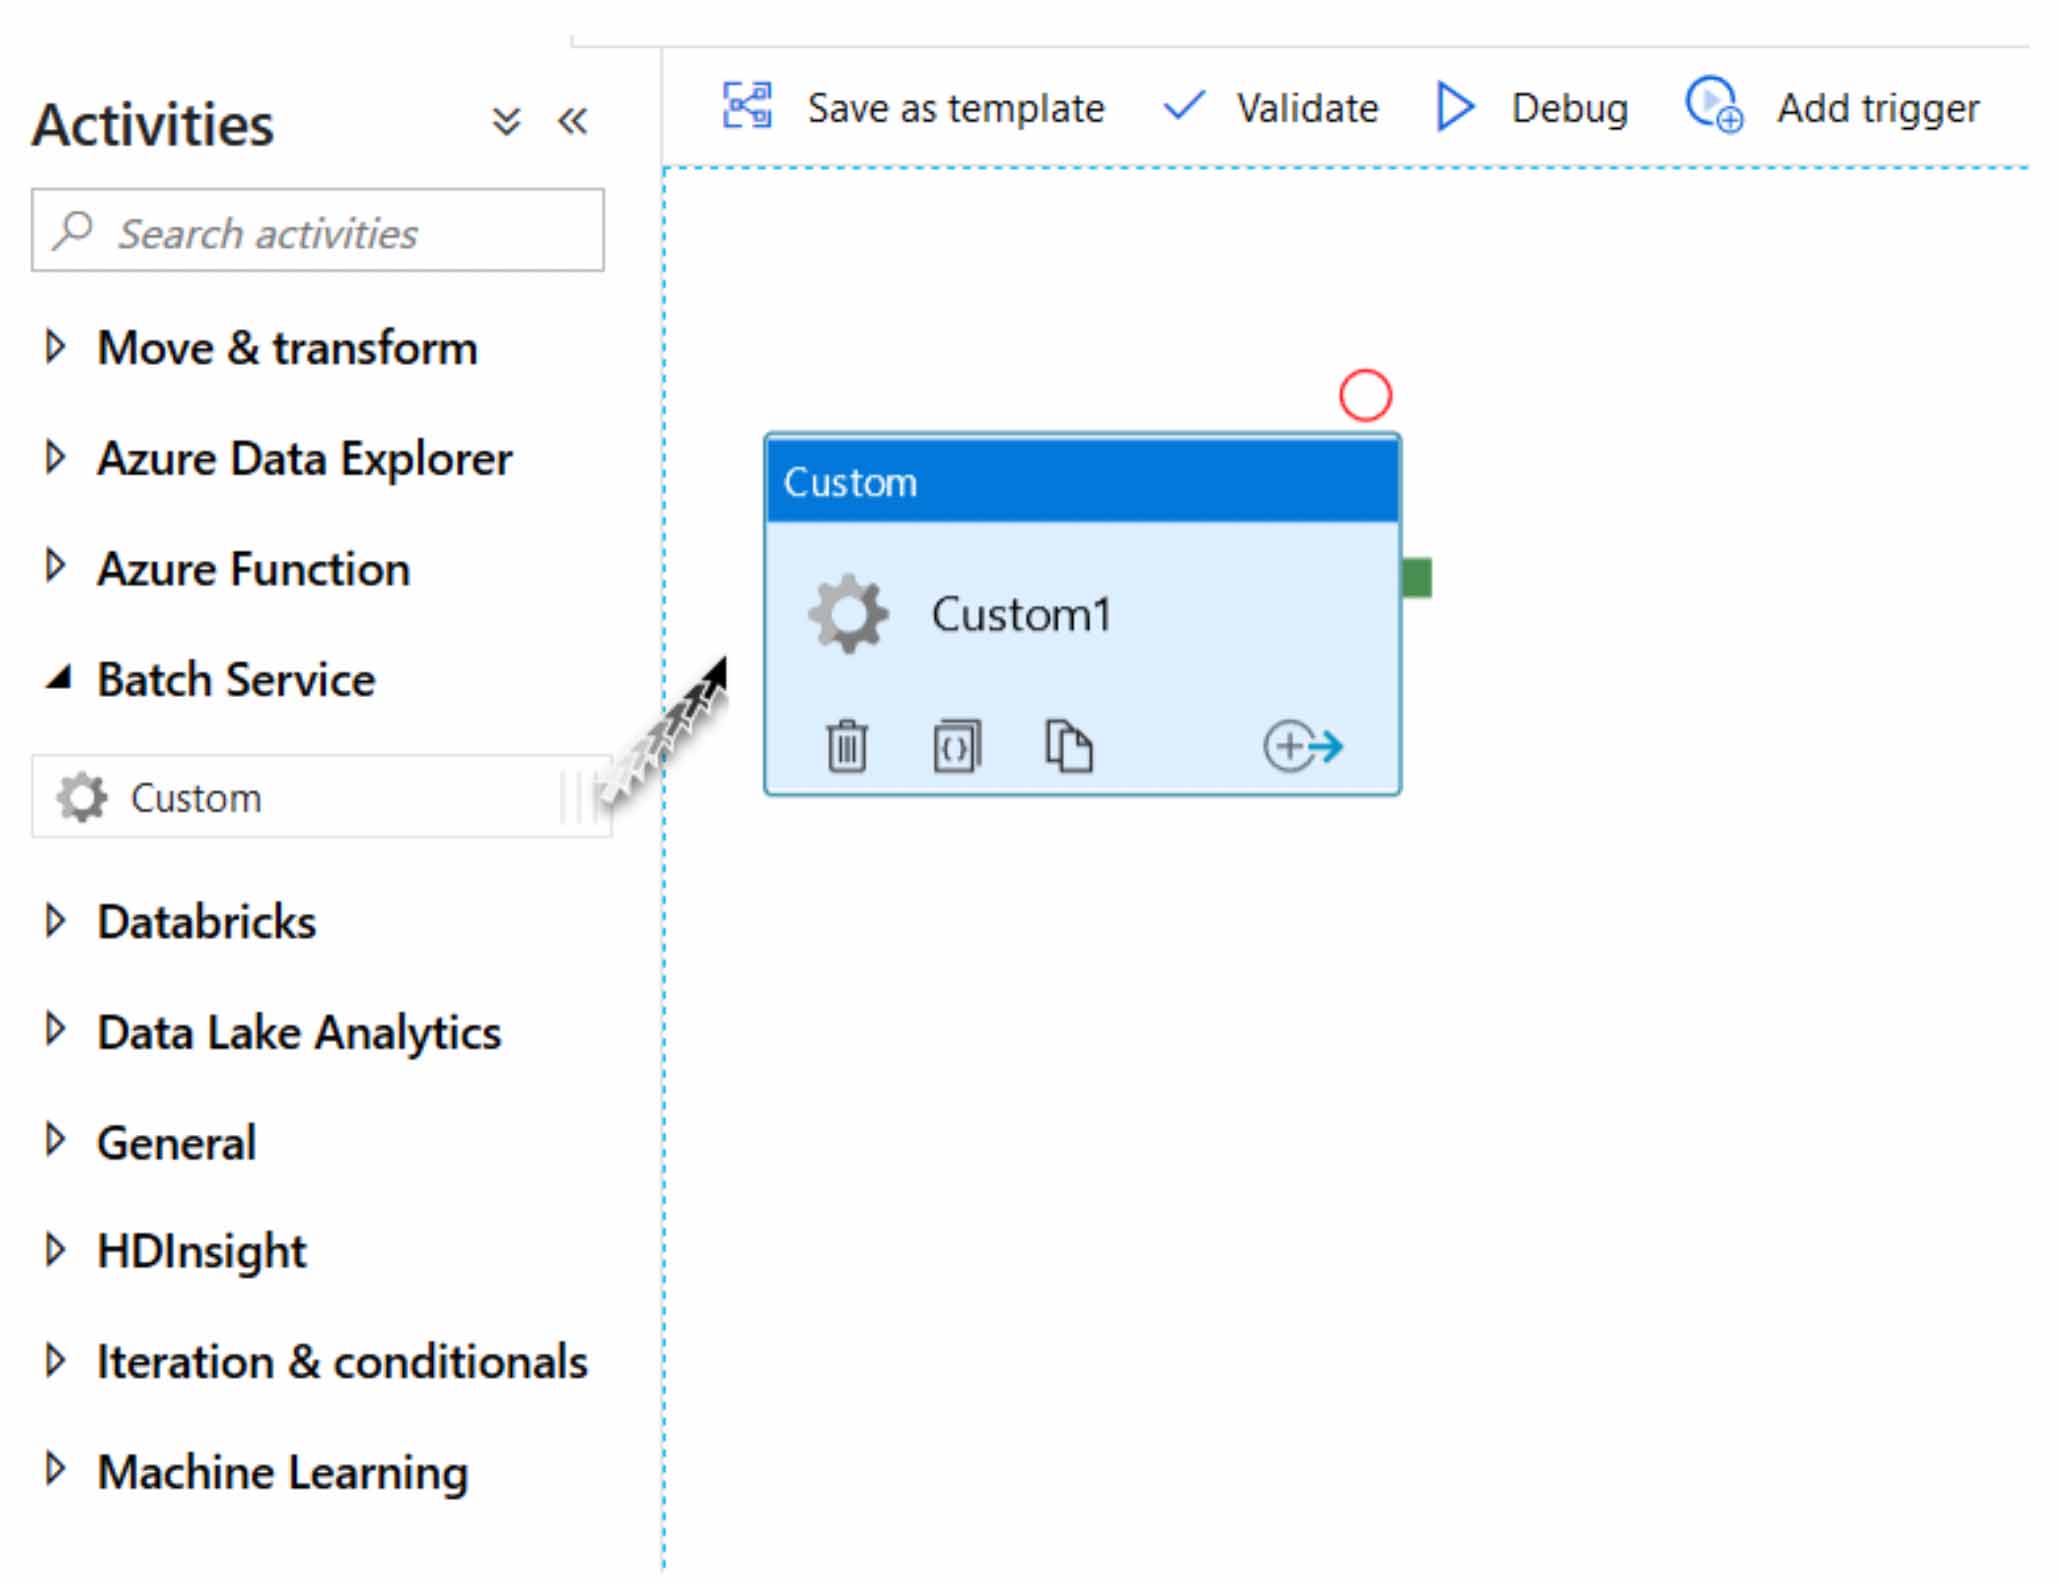
Task: Collapse the Activities panel with the double chevron left
Action: click(x=573, y=122)
